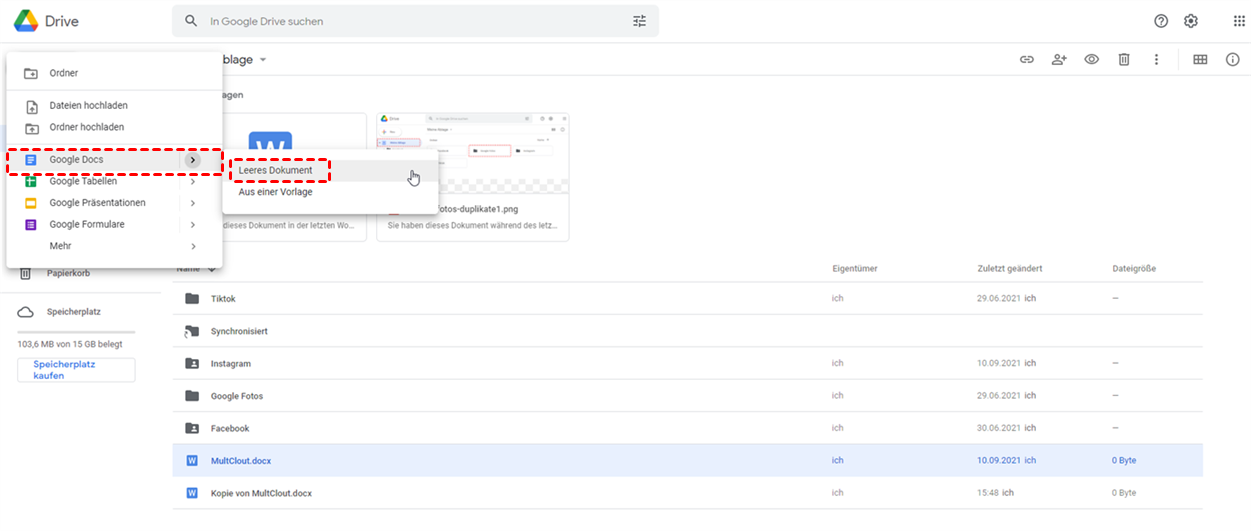
Task: Expand Google Präsentationen submenu arrow
Action: pyautogui.click(x=193, y=203)
